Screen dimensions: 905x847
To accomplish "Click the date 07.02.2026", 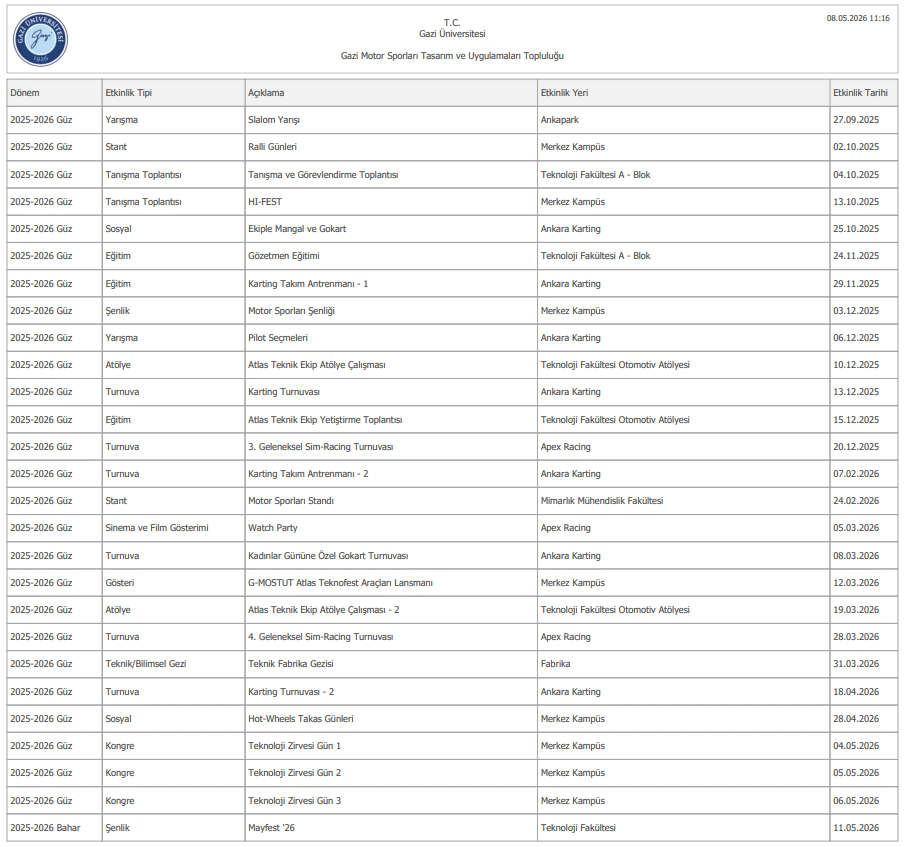I will click(856, 474).
